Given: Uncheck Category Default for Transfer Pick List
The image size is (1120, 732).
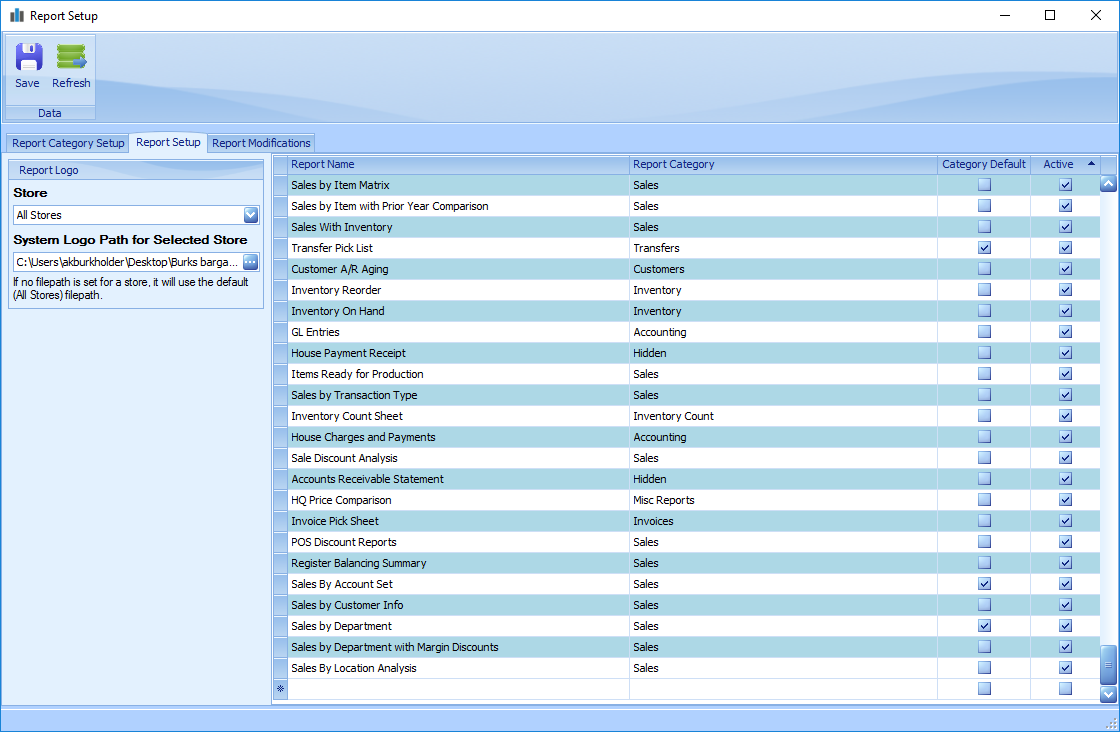Looking at the screenshot, I should (x=984, y=248).
